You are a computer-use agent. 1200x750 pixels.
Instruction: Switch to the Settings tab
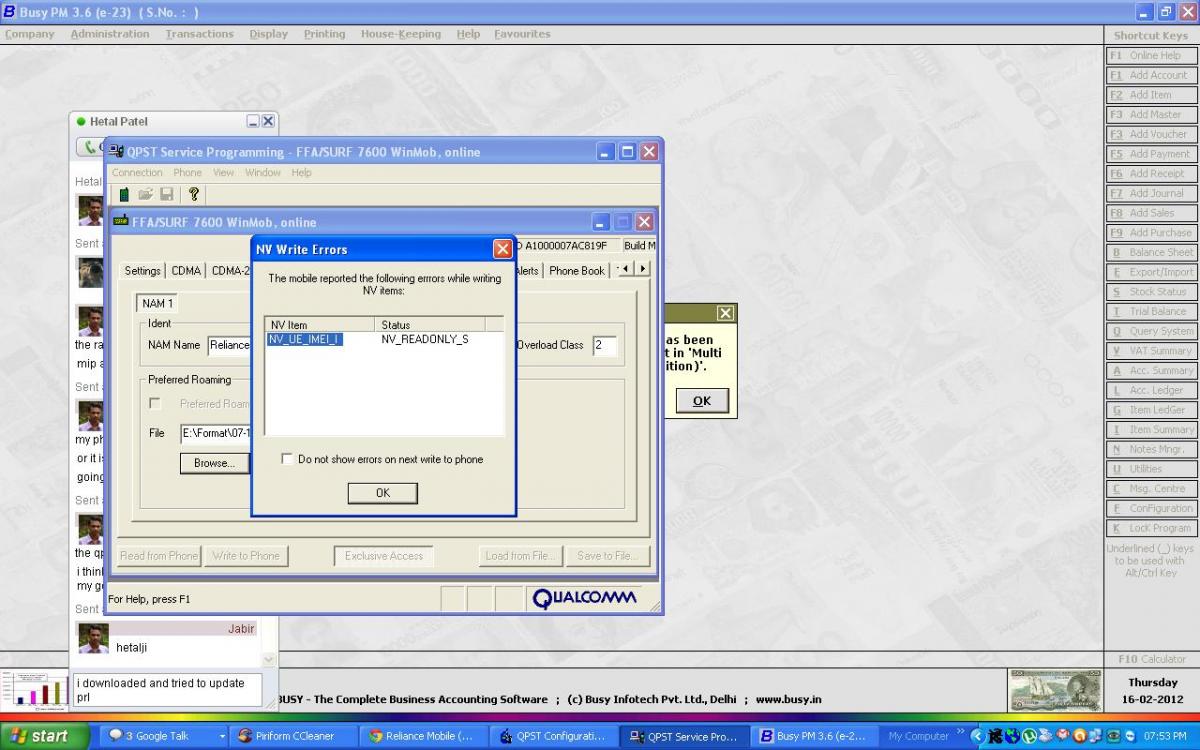coord(143,271)
